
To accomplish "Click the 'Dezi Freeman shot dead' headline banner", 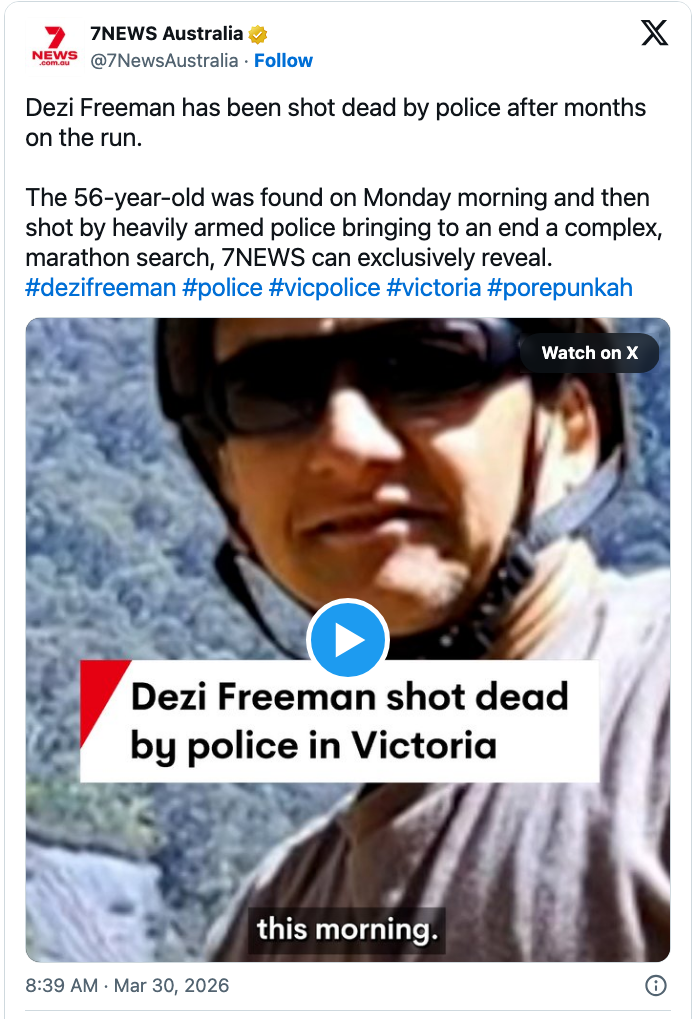I will point(340,721).
